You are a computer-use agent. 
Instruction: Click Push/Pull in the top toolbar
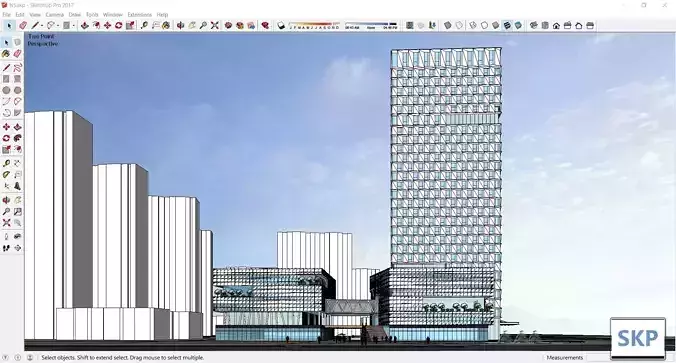point(84,25)
